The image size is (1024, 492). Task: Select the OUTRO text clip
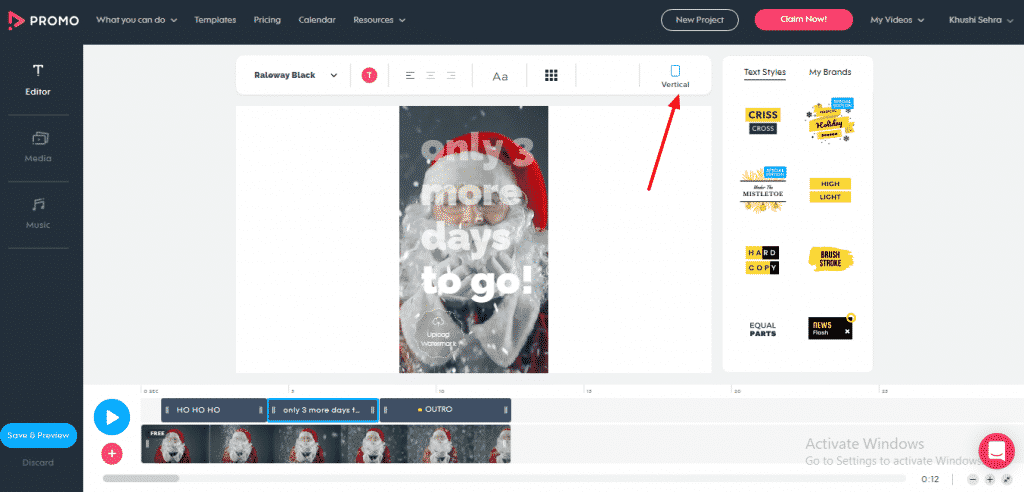(x=445, y=410)
